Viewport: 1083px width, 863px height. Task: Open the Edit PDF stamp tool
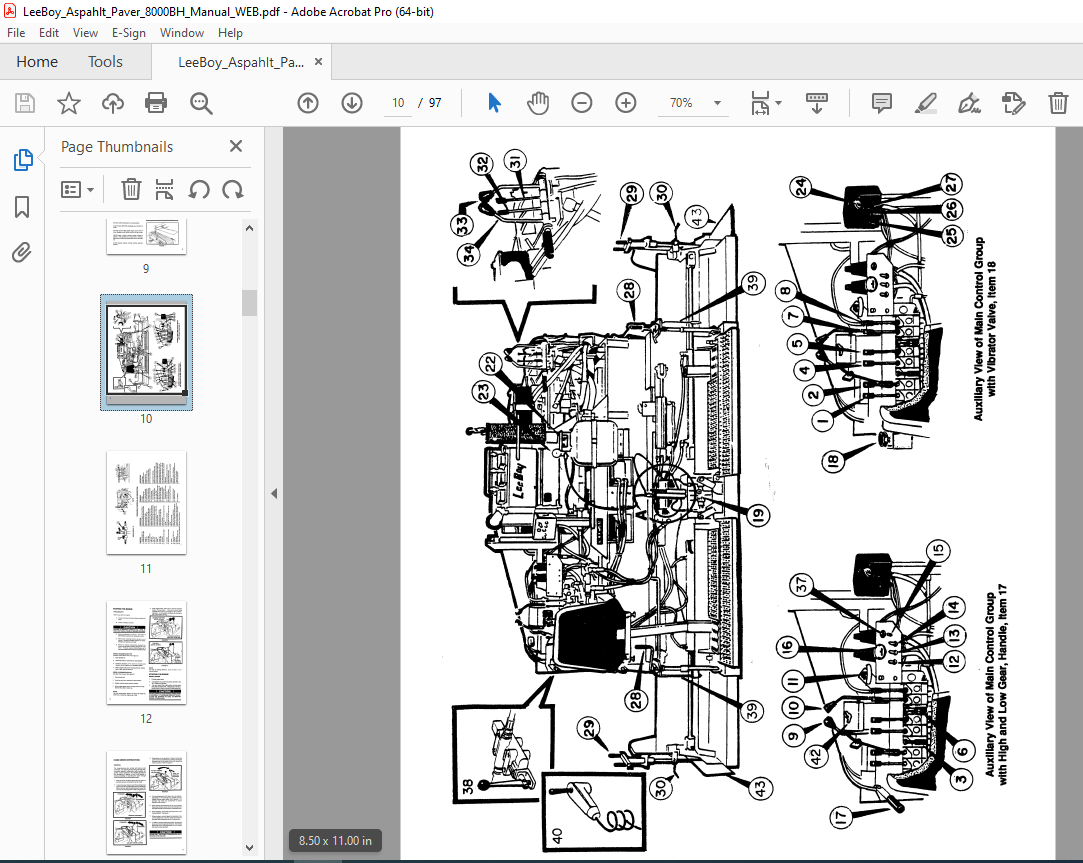1013,103
